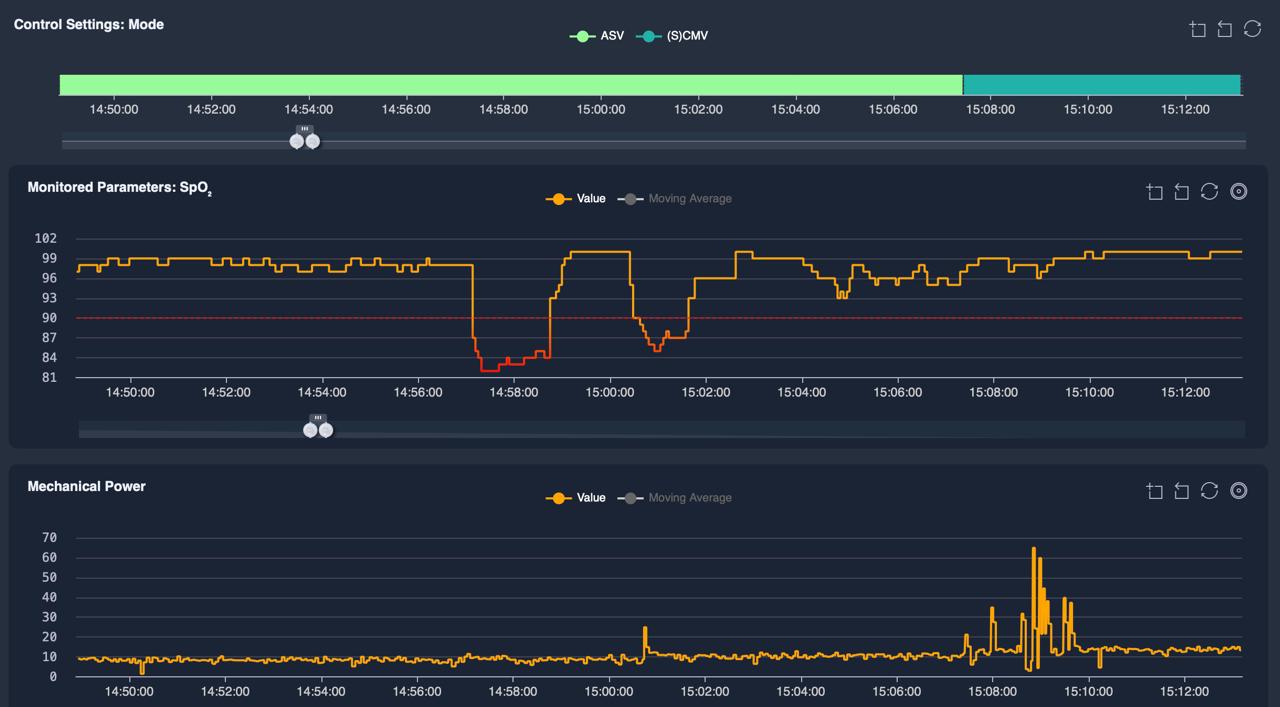Toggle the Value series on Mechanical Power chart
Image resolution: width=1280 pixels, height=707 pixels.
[x=592, y=497]
